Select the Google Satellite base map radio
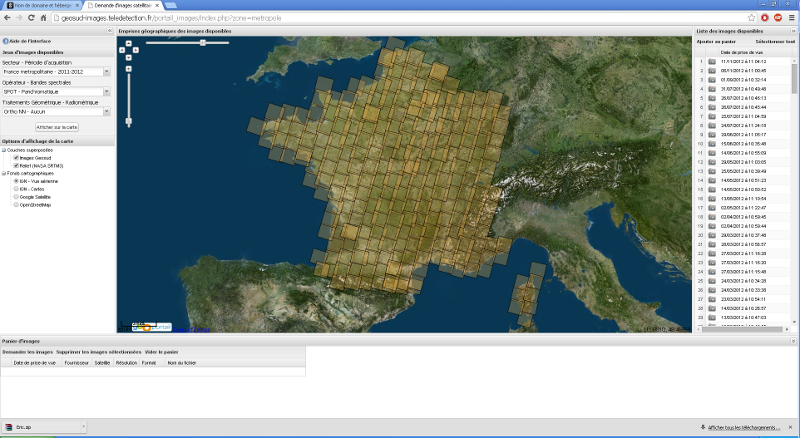The width and height of the screenshot is (800, 438). (16, 196)
